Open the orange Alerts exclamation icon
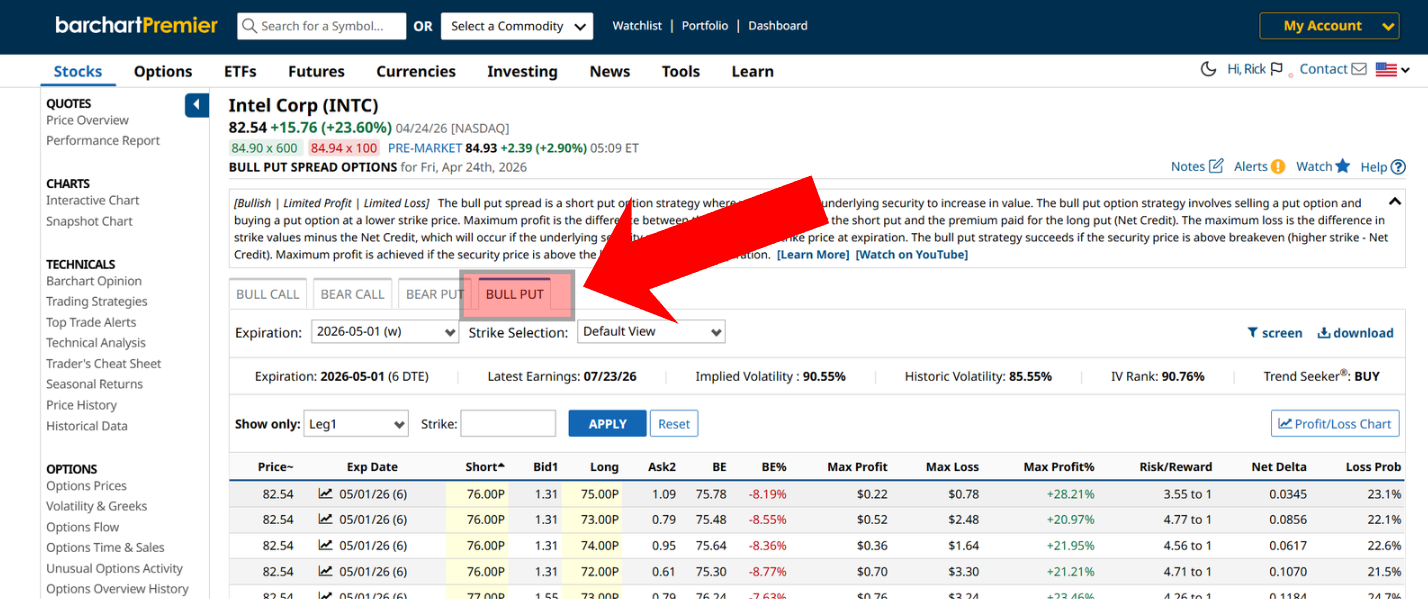The height and width of the screenshot is (610, 1428). pyautogui.click(x=1277, y=167)
